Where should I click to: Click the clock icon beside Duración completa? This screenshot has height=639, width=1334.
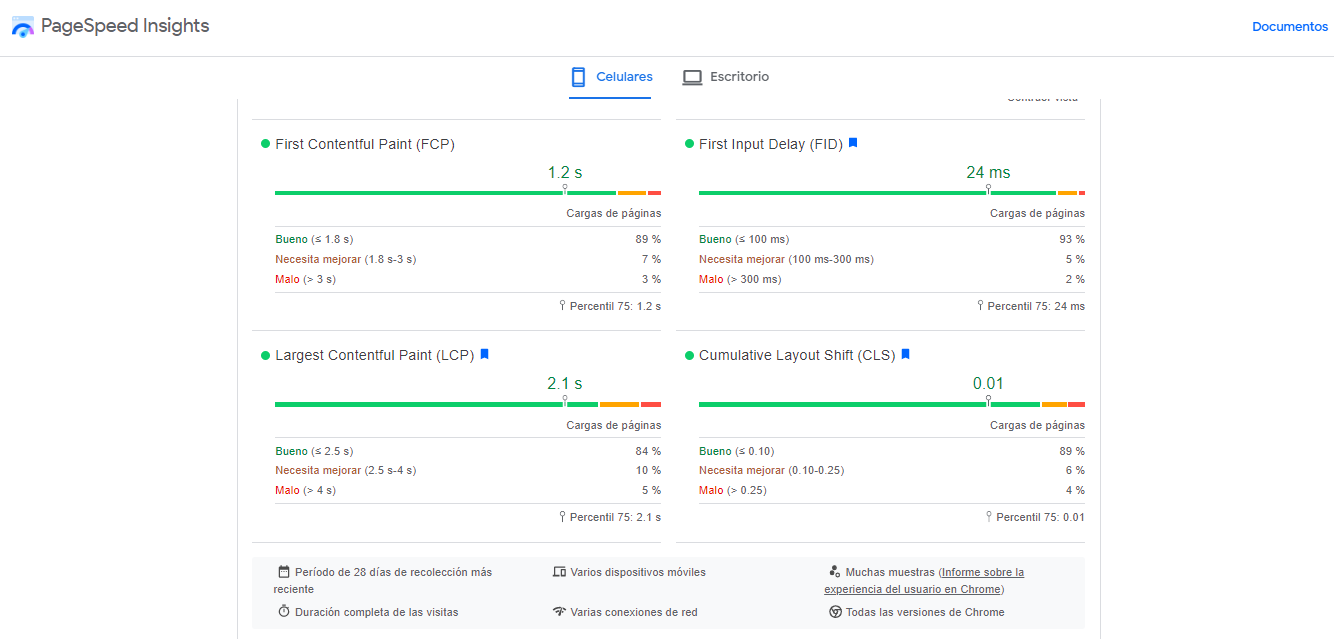pos(284,611)
